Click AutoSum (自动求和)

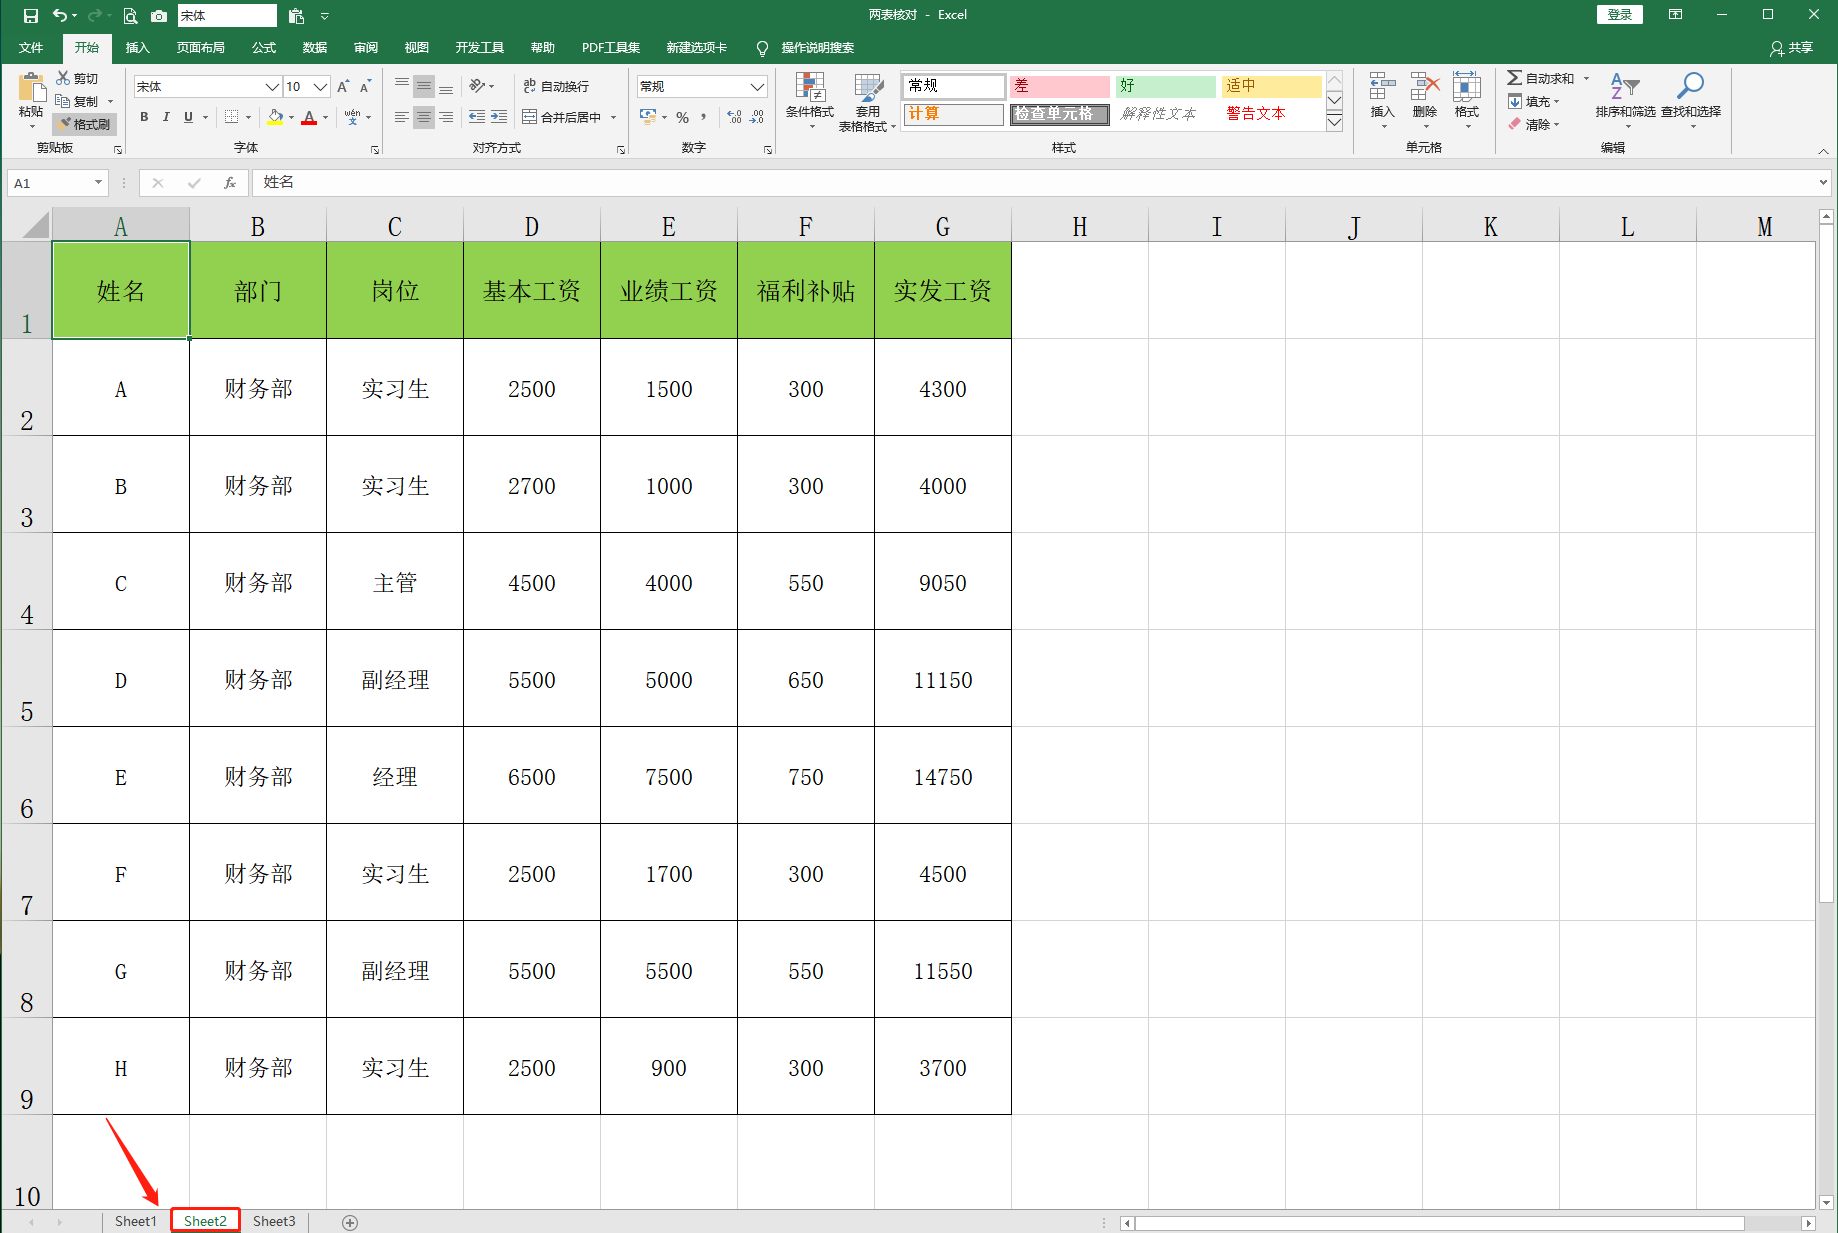[1541, 78]
